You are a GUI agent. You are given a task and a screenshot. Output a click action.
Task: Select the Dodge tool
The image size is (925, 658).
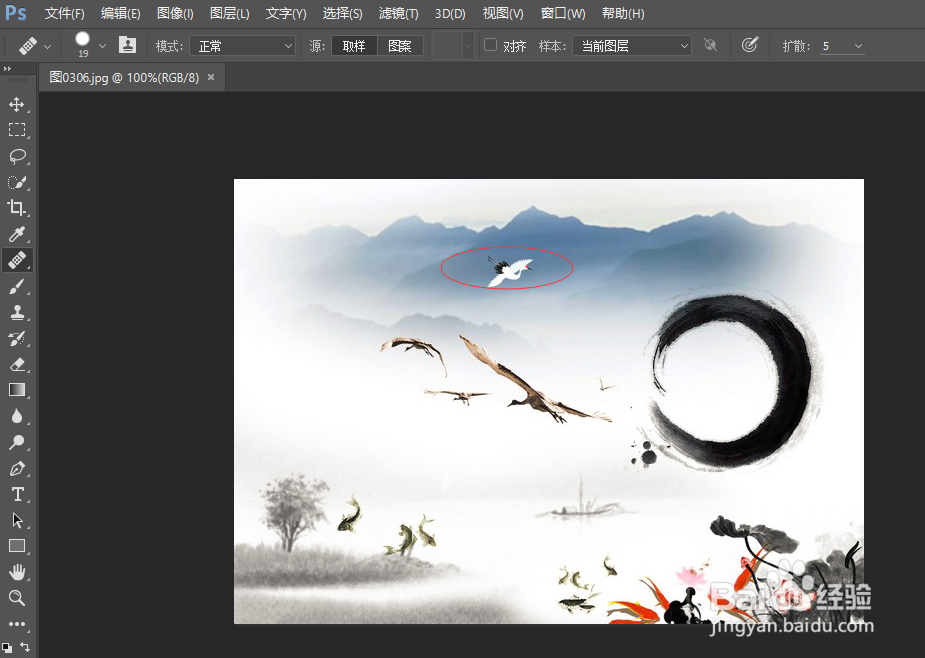[17, 442]
